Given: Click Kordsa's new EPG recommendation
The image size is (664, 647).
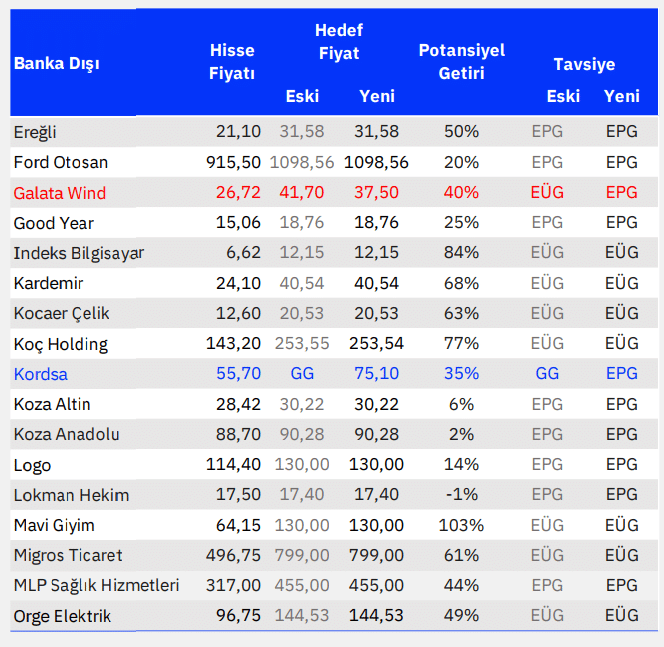Looking at the screenshot, I should 622,373.
